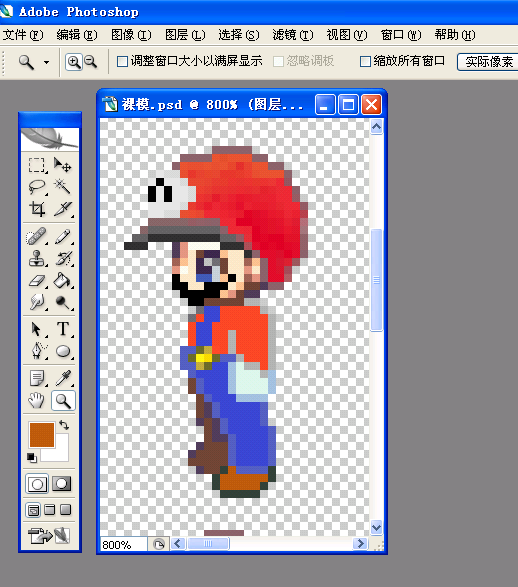518x587 pixels.
Task: Select the Slice tool
Action: click(x=63, y=209)
